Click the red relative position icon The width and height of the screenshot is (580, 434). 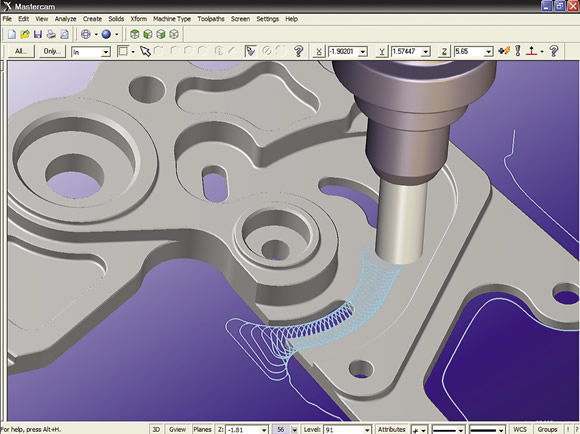[532, 51]
